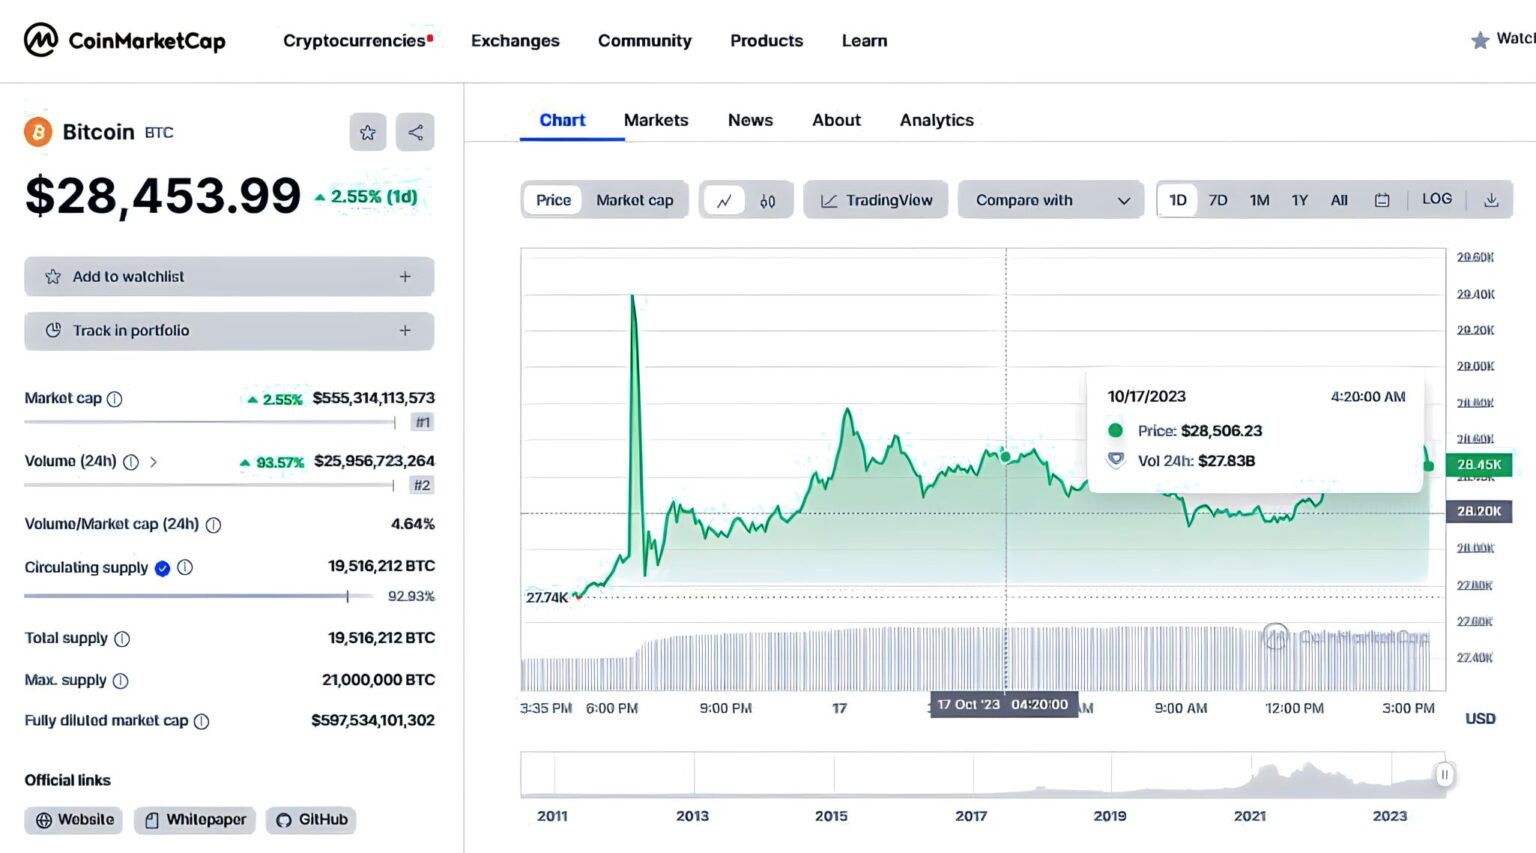Viewport: 1536px width, 853px height.
Task: Set chart range to 1D
Action: [1178, 200]
